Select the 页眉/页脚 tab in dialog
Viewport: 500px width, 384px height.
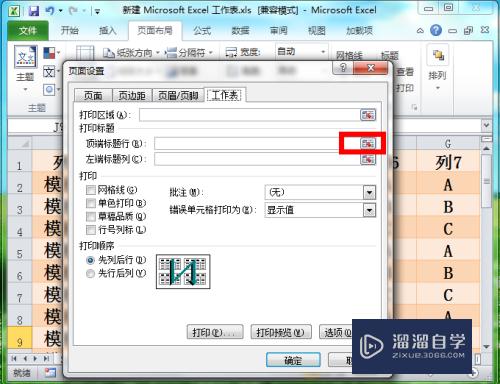pos(178,96)
